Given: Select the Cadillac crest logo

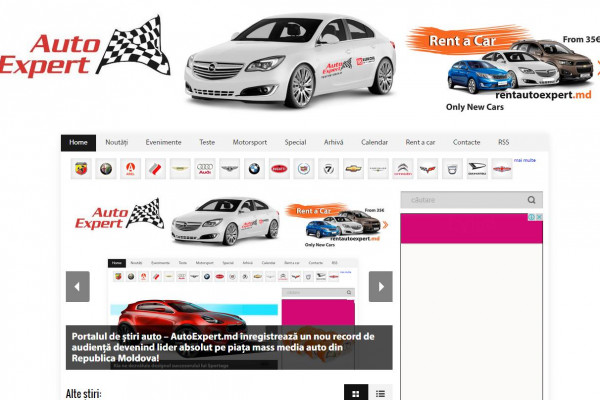Looking at the screenshot, I should [x=304, y=168].
